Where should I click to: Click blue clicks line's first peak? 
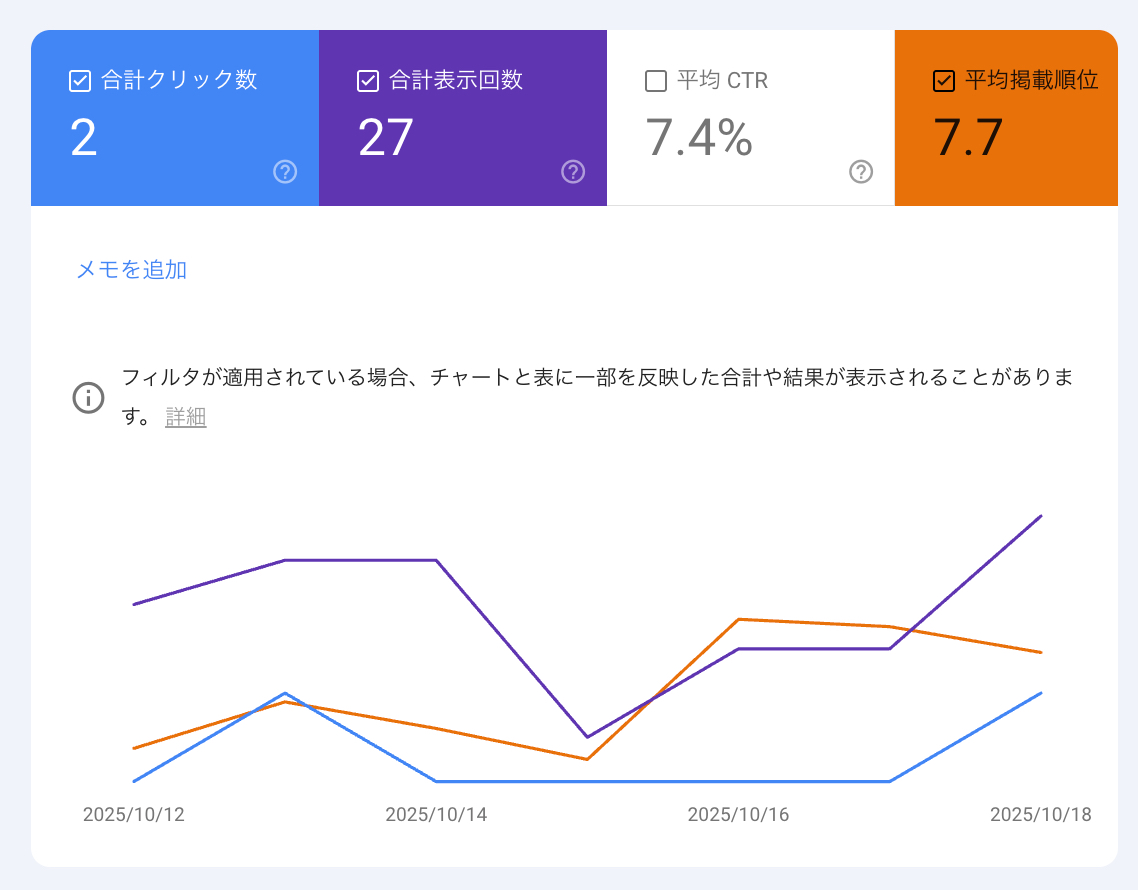point(286,693)
